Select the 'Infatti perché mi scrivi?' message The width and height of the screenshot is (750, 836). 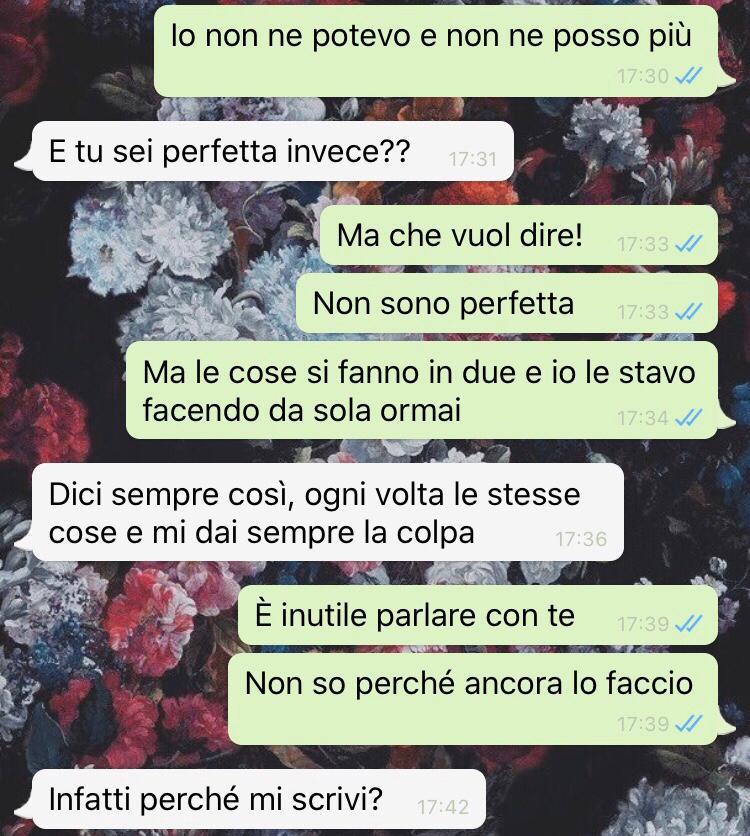click(259, 799)
